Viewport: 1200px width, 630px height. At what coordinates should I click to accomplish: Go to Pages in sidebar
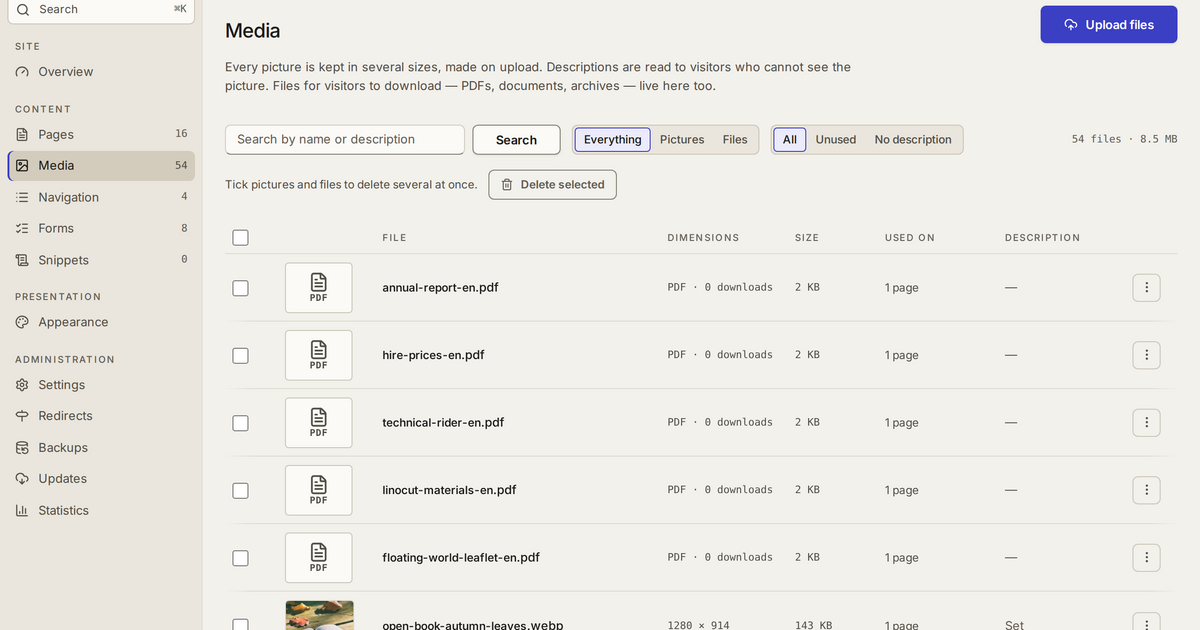tap(101, 135)
